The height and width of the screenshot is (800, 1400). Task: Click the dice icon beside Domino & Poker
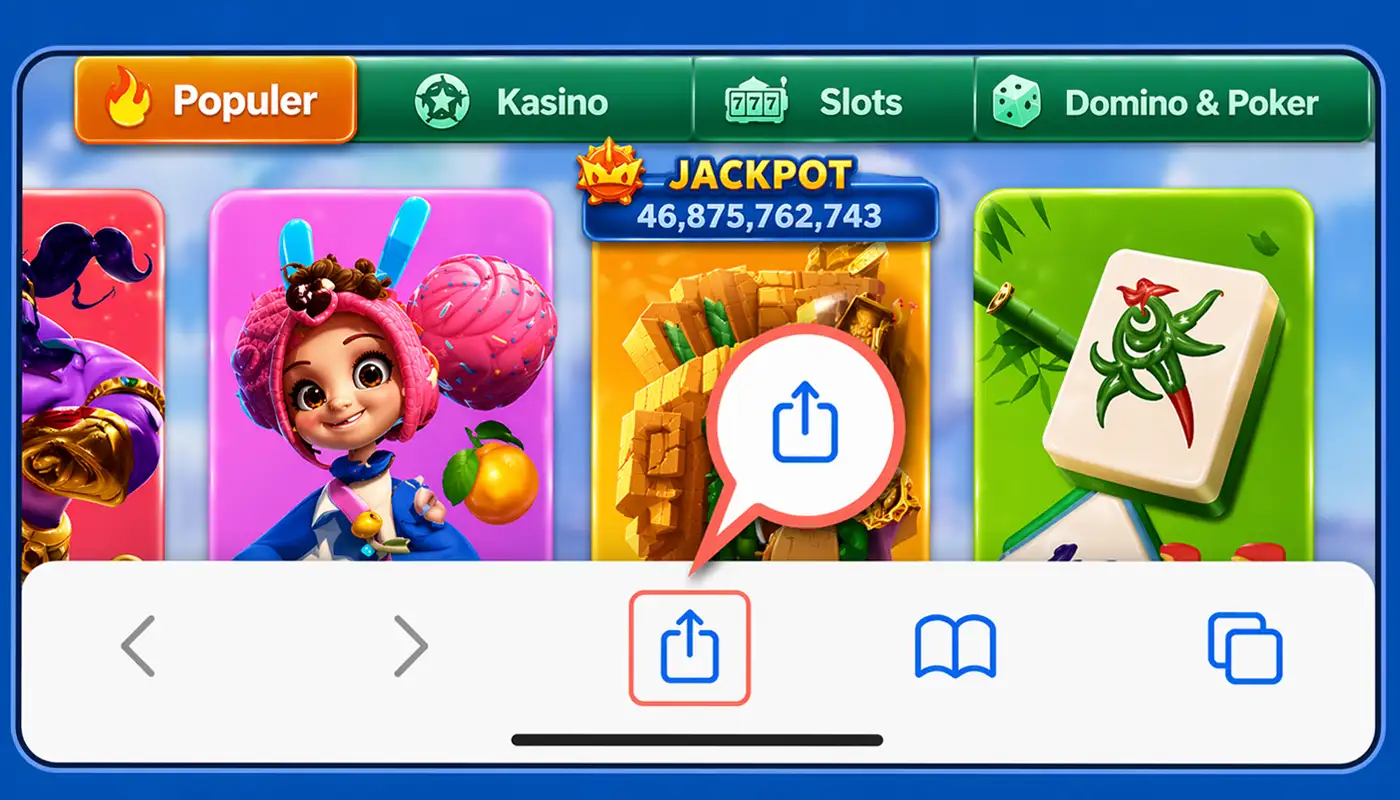pyautogui.click(x=1016, y=101)
